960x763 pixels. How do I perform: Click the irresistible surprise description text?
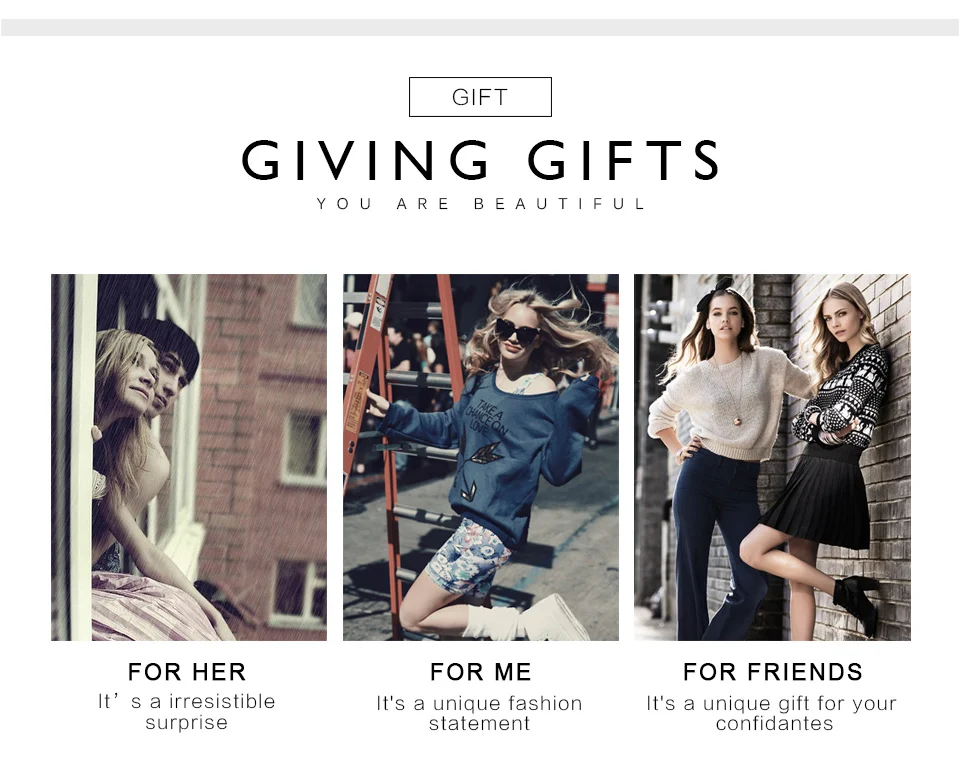click(187, 712)
